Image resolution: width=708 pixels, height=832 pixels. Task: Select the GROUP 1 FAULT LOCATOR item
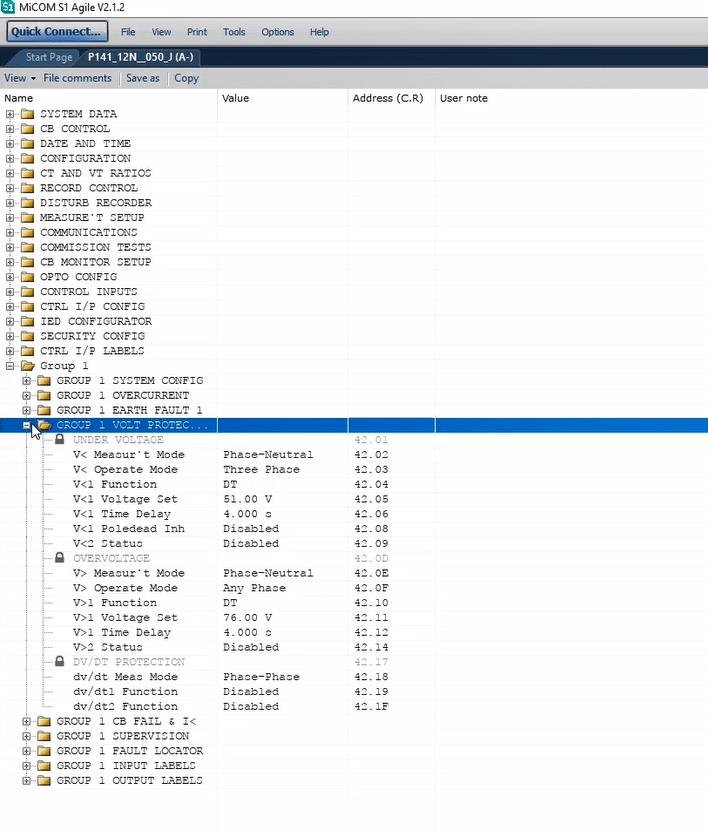click(x=129, y=751)
